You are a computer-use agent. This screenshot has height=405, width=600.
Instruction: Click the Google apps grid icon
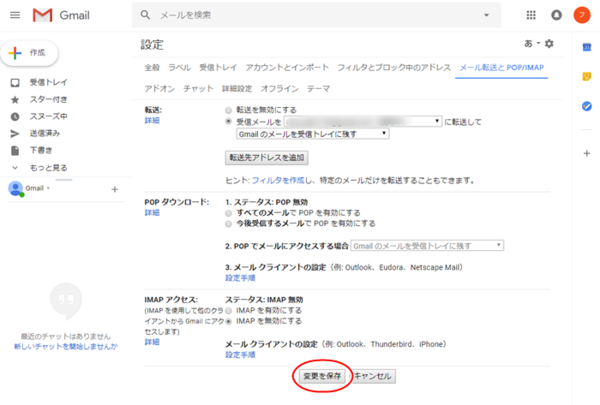tap(529, 15)
